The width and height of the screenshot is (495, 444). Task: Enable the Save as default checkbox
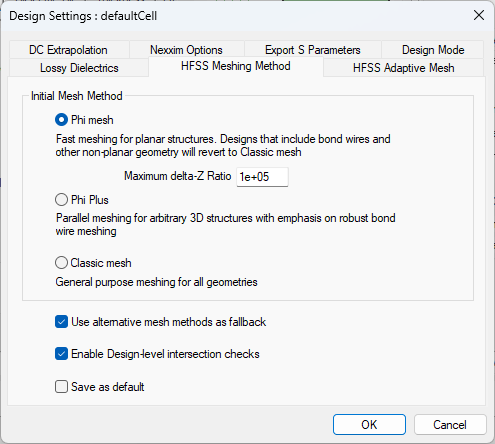(61, 387)
